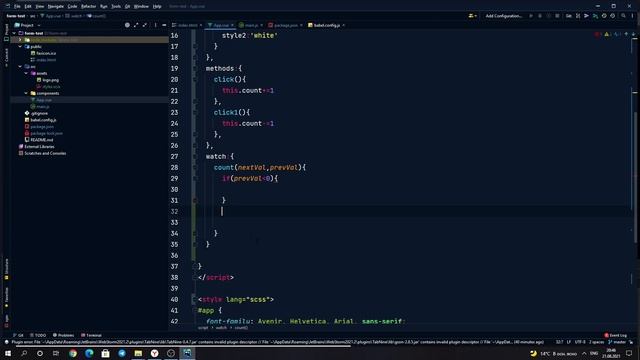
Task: Select External Libraries node
Action: pos(39,147)
